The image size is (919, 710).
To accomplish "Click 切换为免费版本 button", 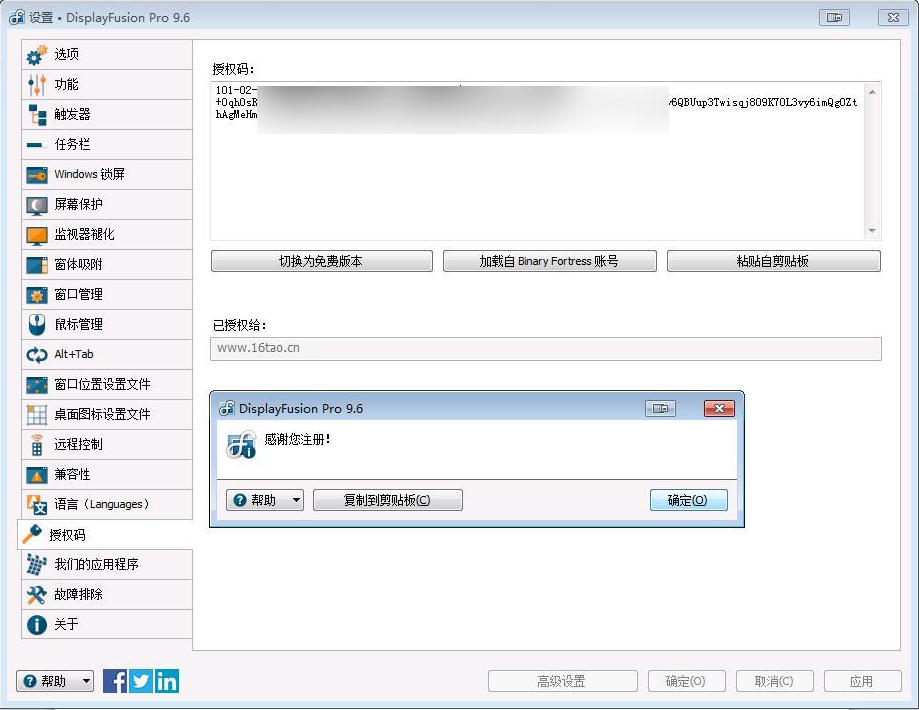I will coord(321,261).
